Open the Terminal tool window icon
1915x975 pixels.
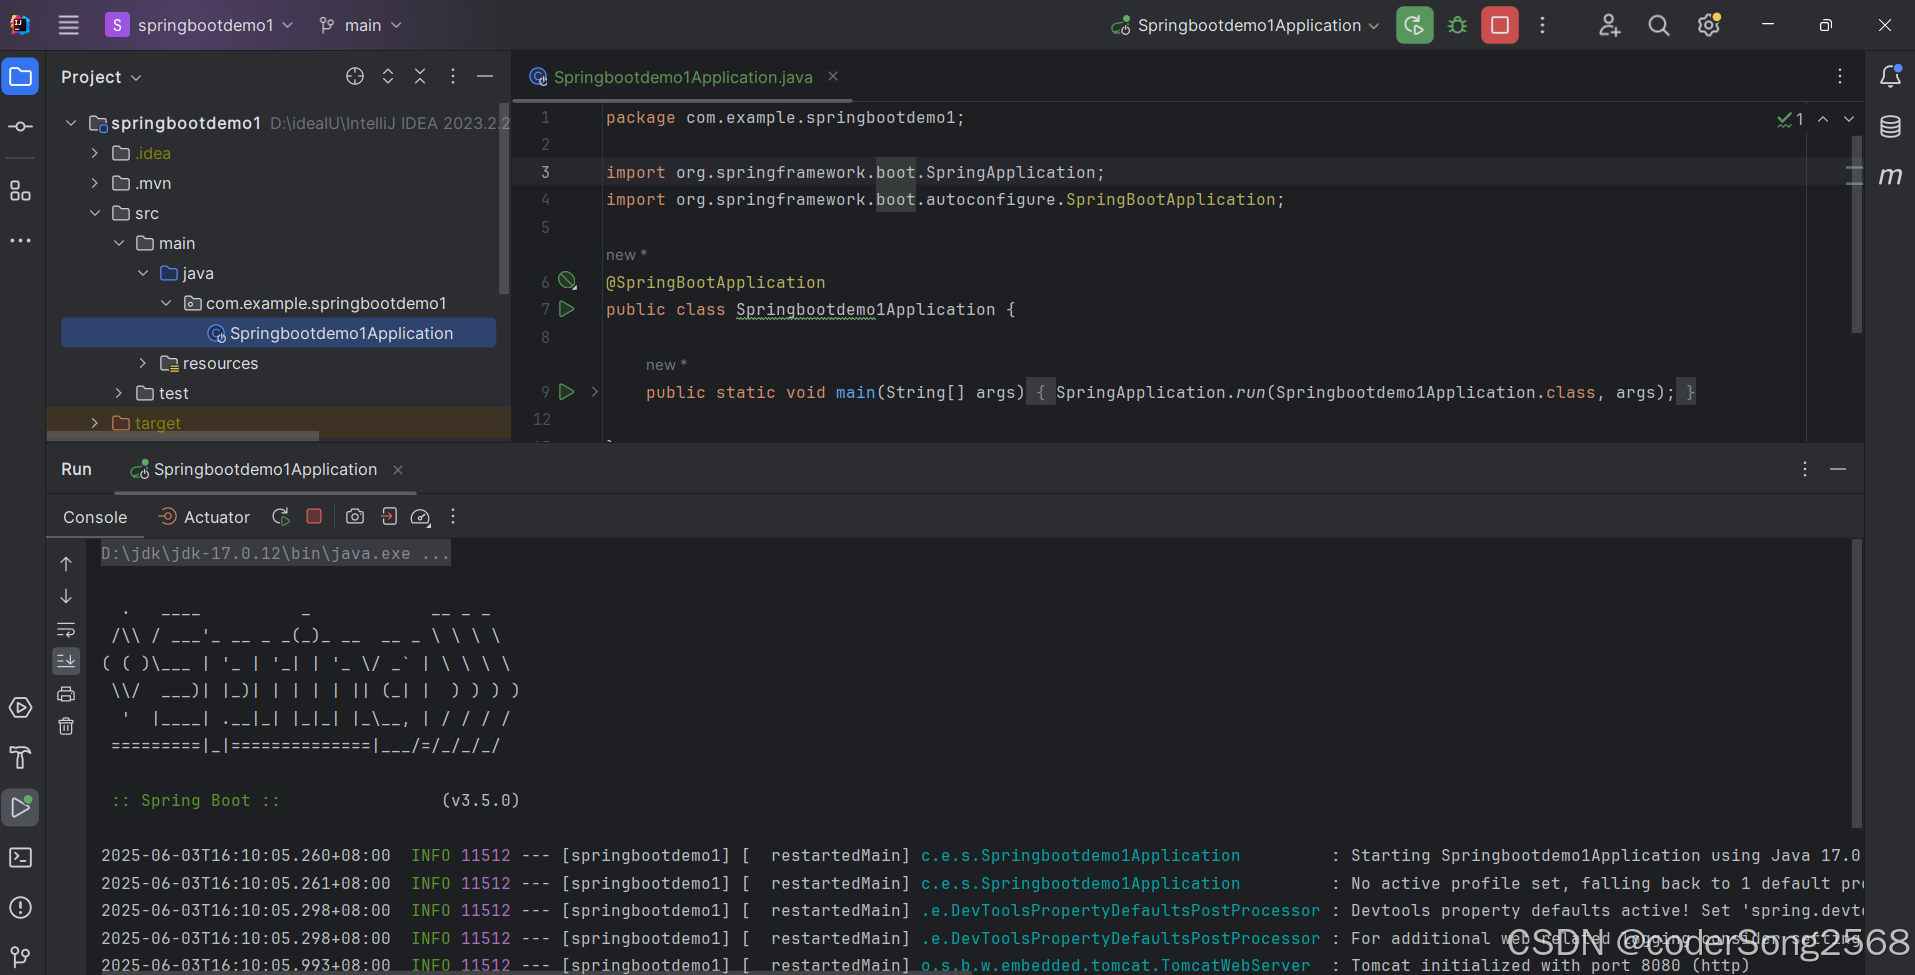tap(21, 857)
